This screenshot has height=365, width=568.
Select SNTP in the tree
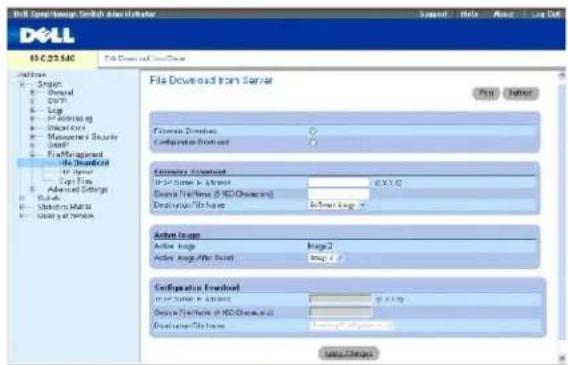pos(57,101)
